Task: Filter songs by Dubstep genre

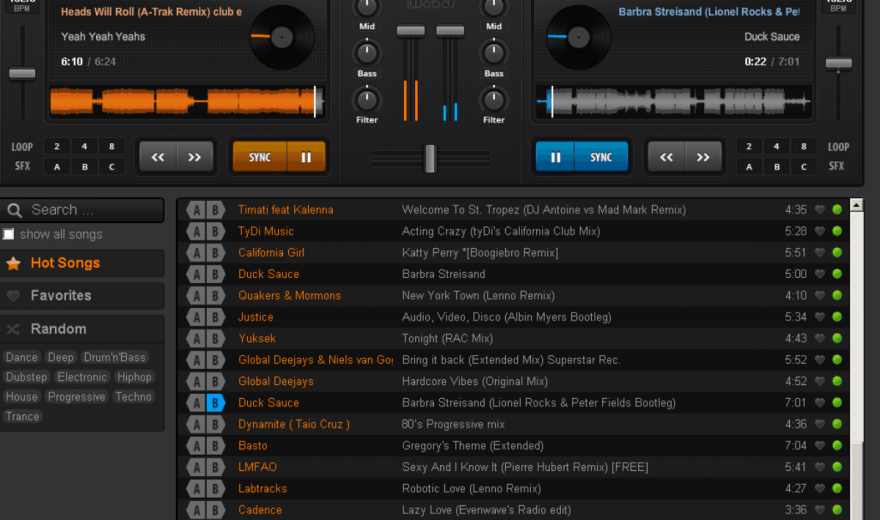Action: [x=26, y=377]
